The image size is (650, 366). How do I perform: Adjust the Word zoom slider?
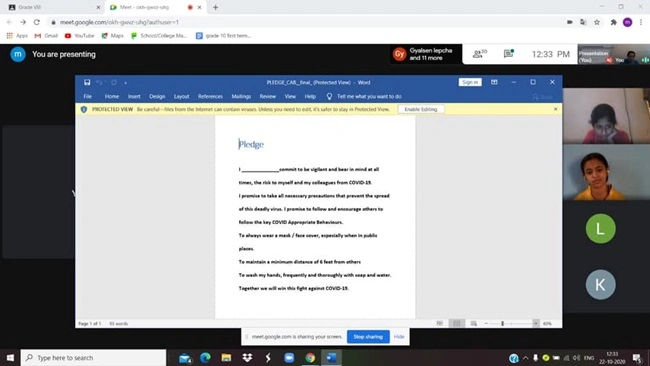click(502, 323)
